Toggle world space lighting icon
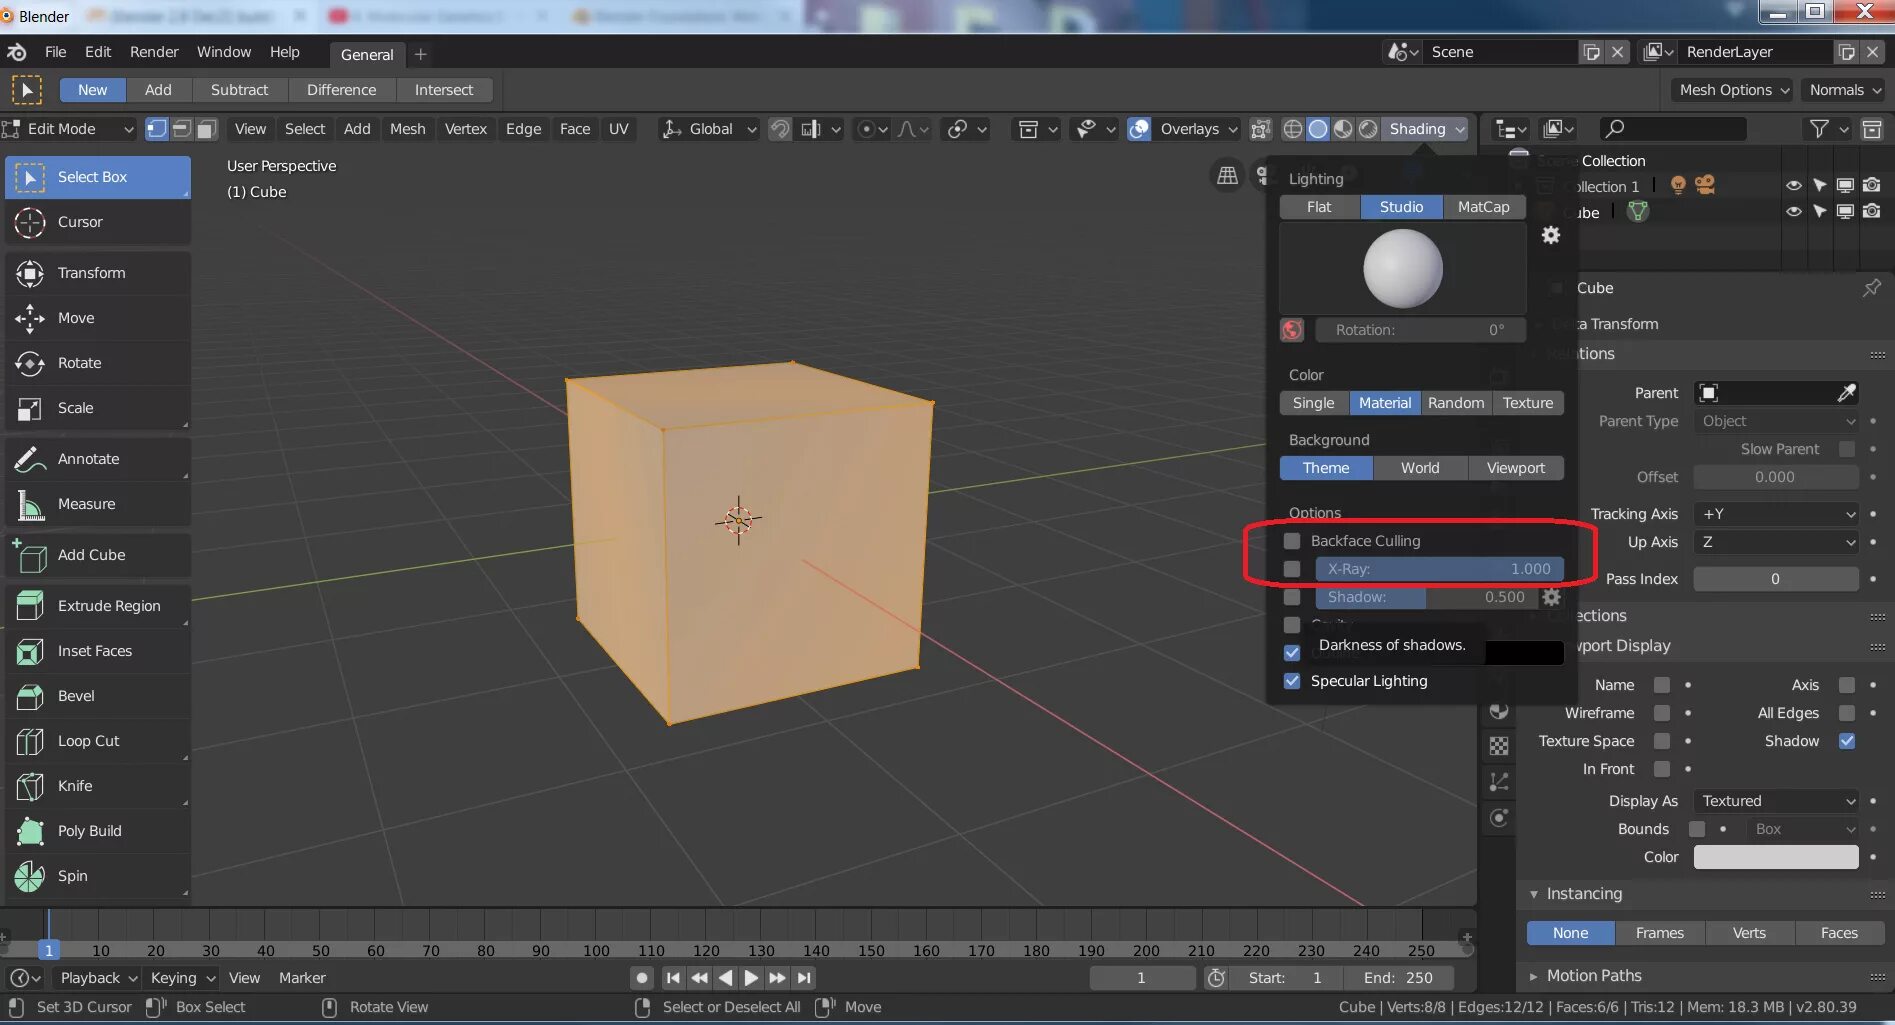1895x1025 pixels. point(1292,330)
